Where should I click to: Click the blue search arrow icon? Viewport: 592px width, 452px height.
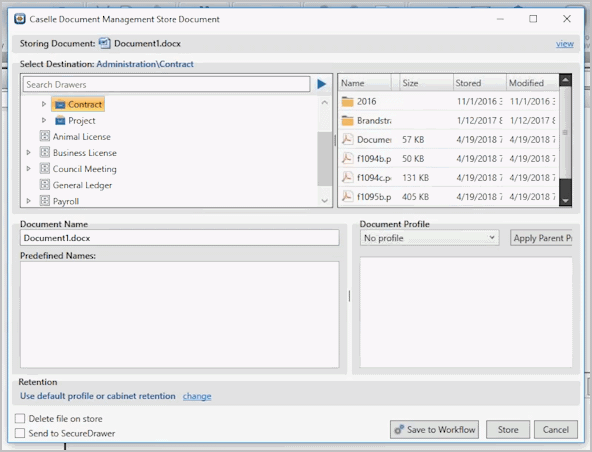pyautogui.click(x=321, y=84)
